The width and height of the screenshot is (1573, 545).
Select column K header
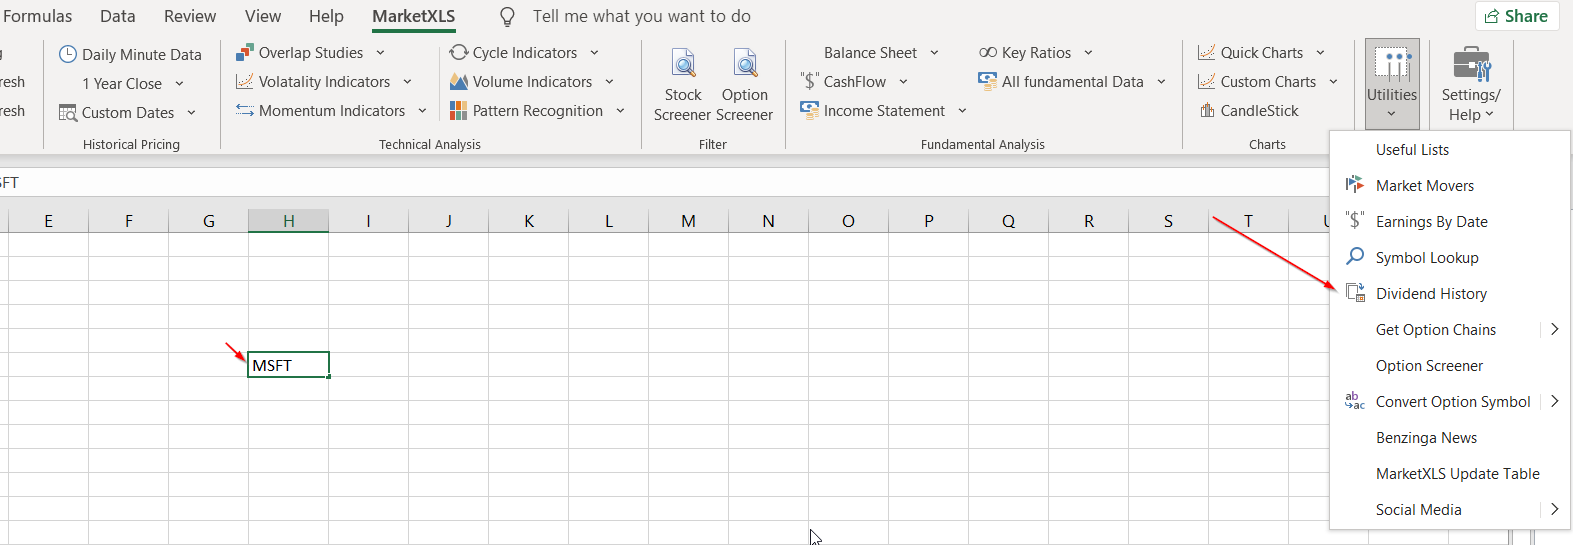[528, 221]
